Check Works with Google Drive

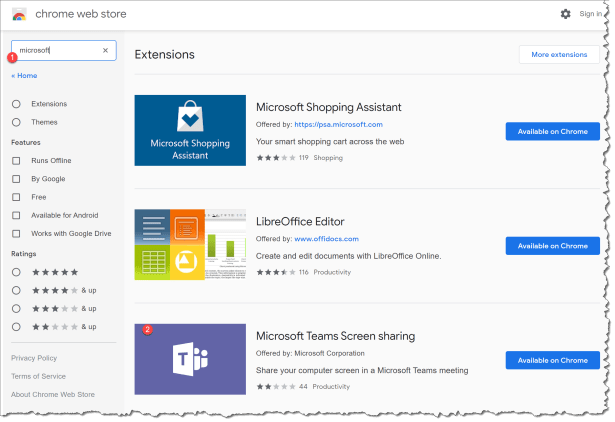tap(16, 234)
